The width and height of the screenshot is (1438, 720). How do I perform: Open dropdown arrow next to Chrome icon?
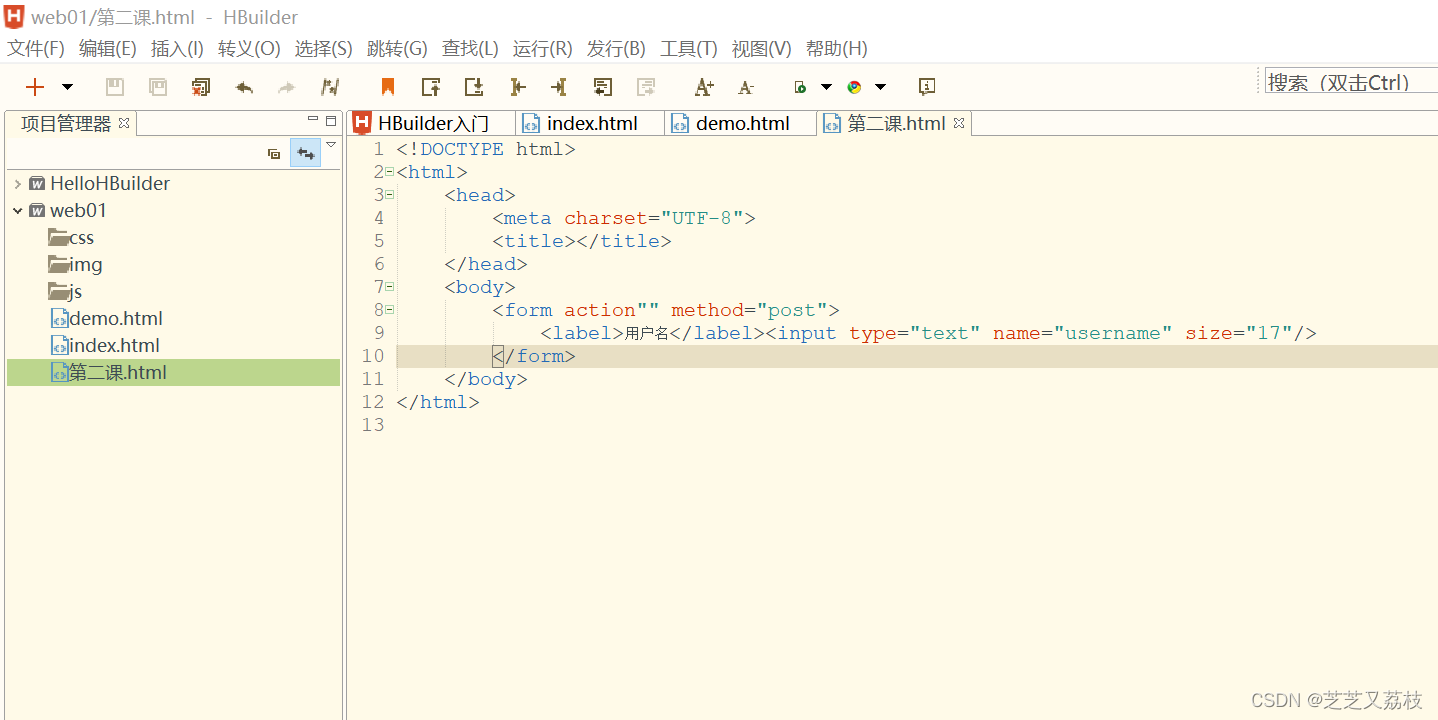pos(880,87)
